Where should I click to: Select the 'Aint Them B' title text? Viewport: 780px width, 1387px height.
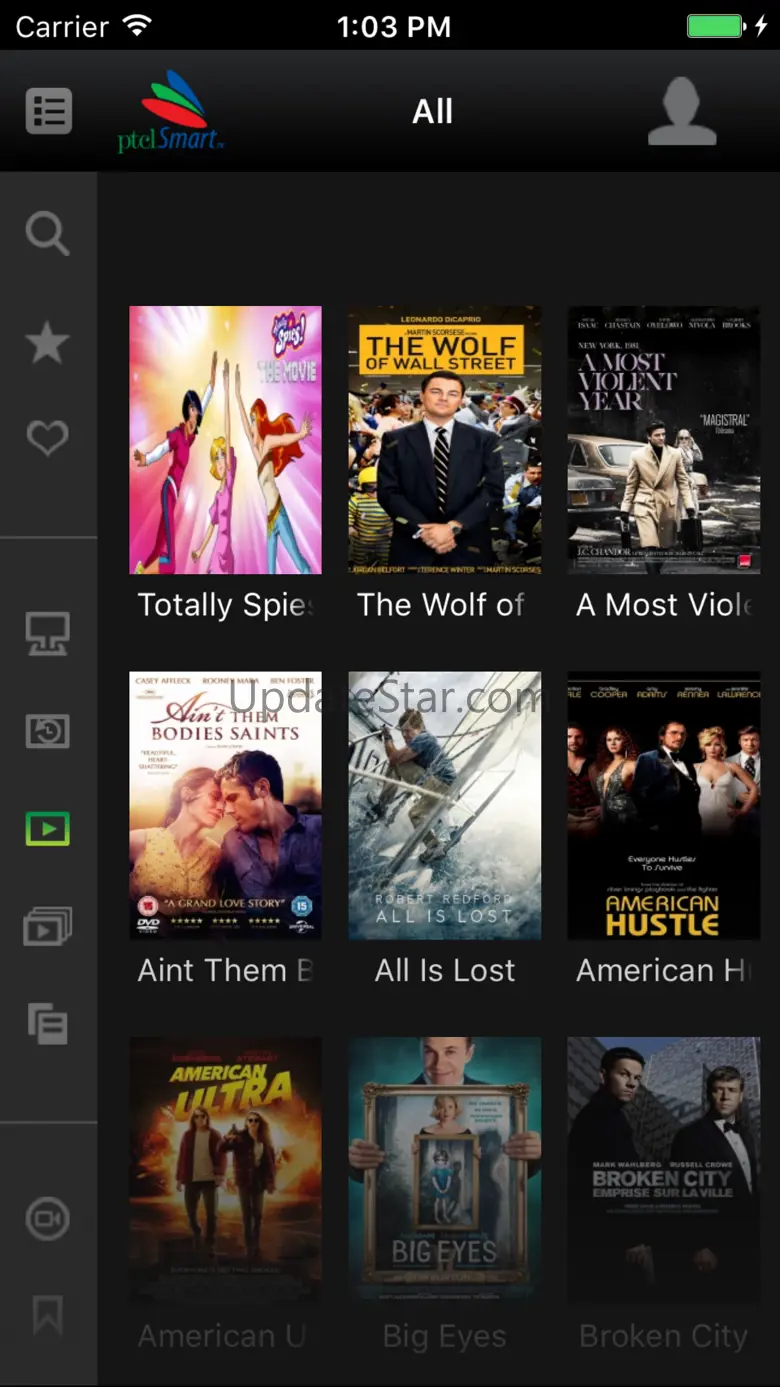click(x=226, y=970)
